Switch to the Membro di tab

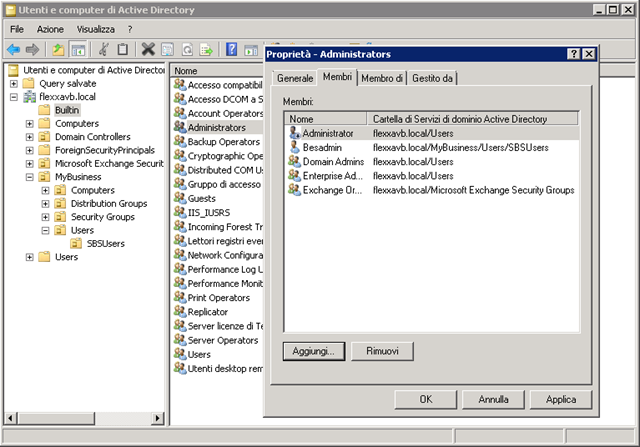coord(382,78)
